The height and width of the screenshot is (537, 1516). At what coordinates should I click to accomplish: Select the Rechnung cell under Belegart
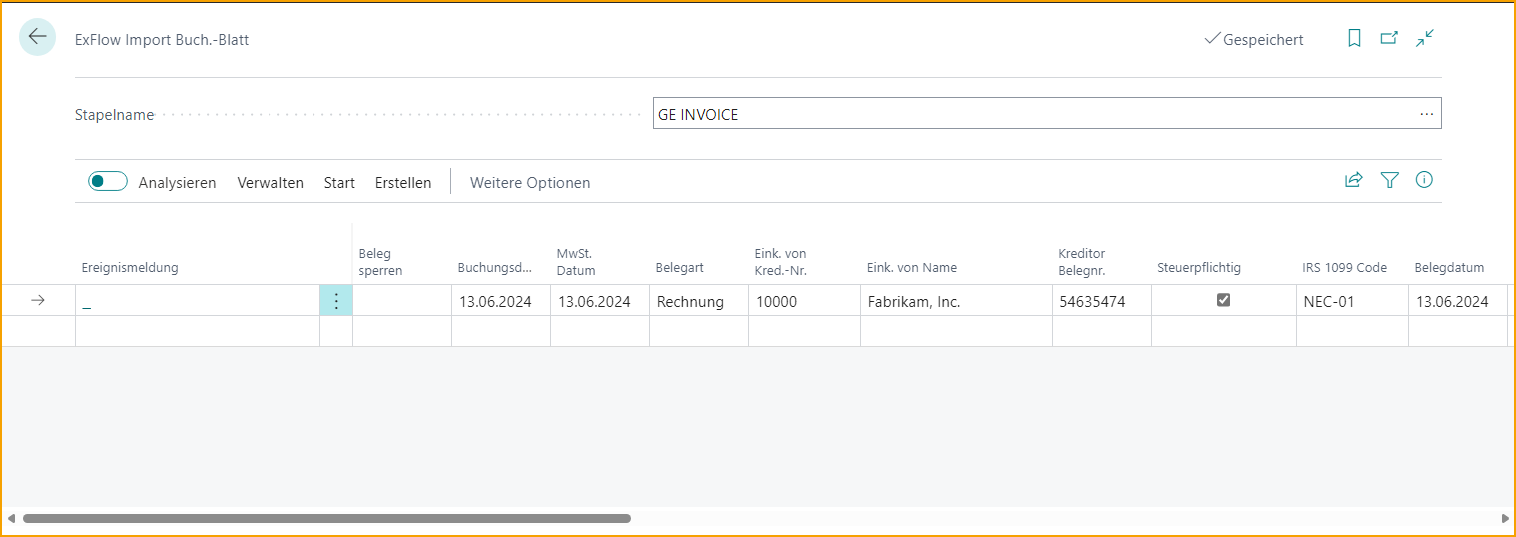[699, 301]
